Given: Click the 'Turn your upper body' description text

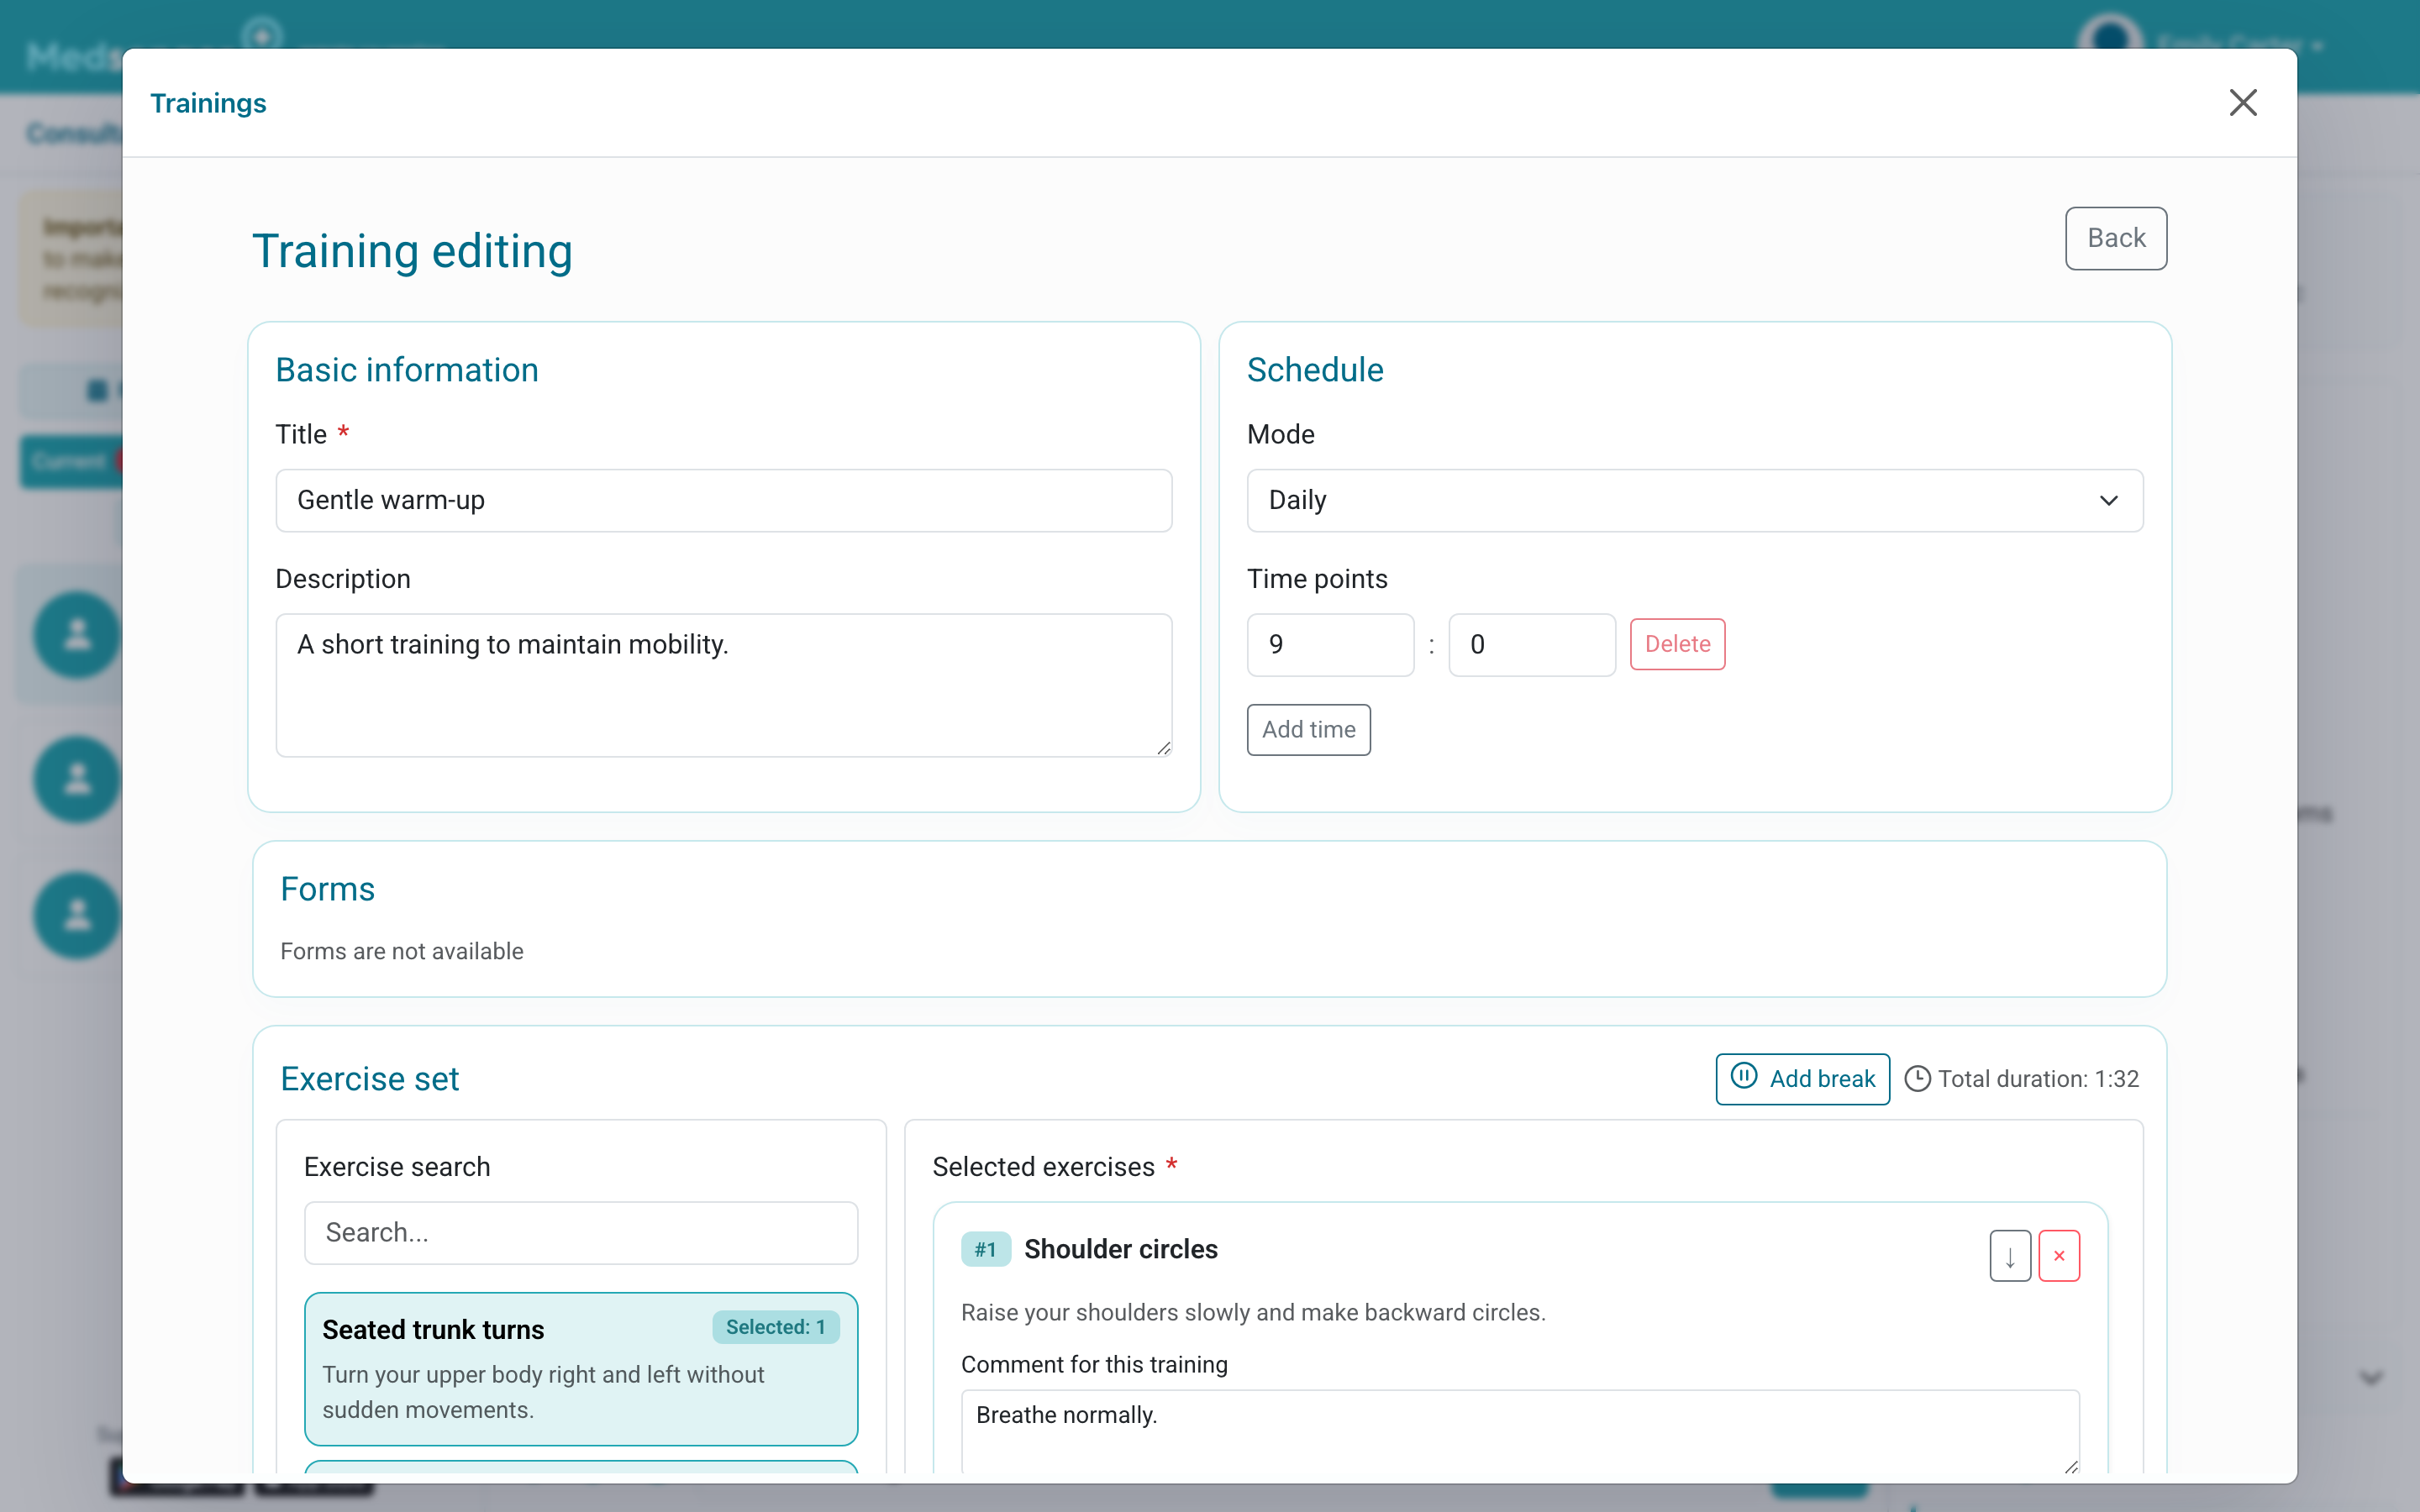Looking at the screenshot, I should [543, 1392].
